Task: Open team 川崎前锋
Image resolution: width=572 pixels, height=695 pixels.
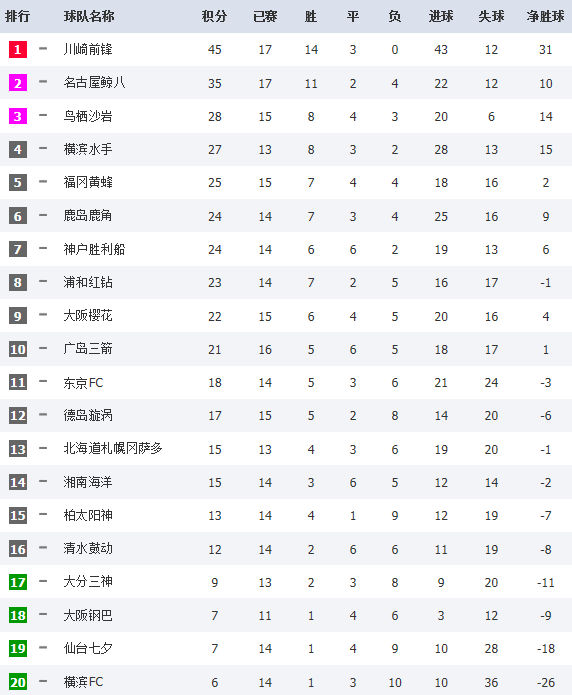Action: click(x=88, y=49)
